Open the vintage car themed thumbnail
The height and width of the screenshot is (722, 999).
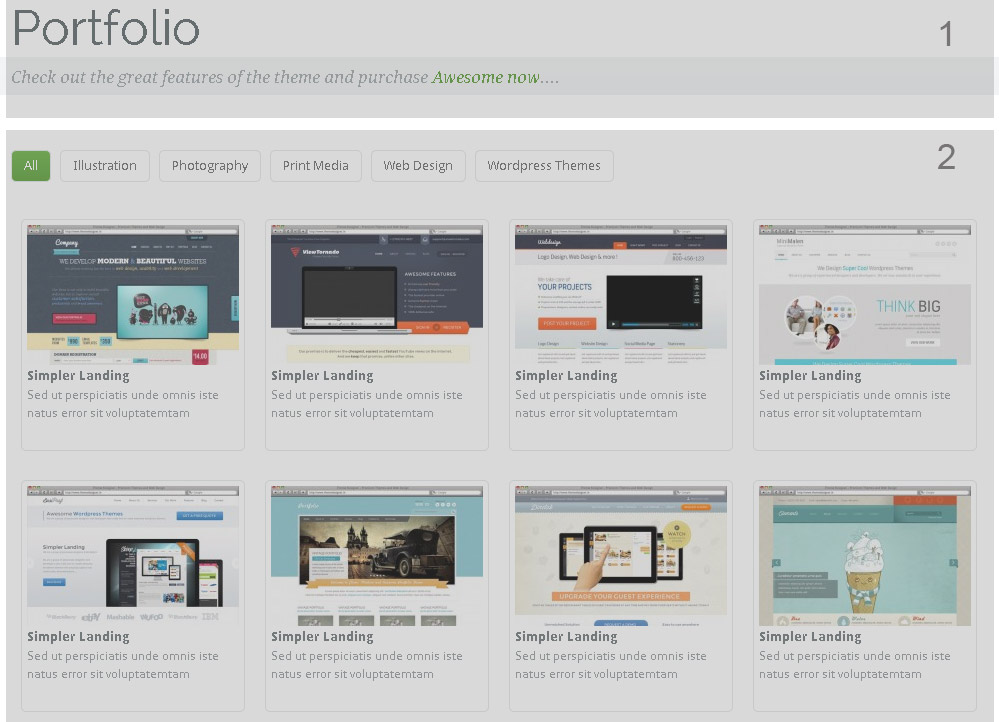pos(376,554)
